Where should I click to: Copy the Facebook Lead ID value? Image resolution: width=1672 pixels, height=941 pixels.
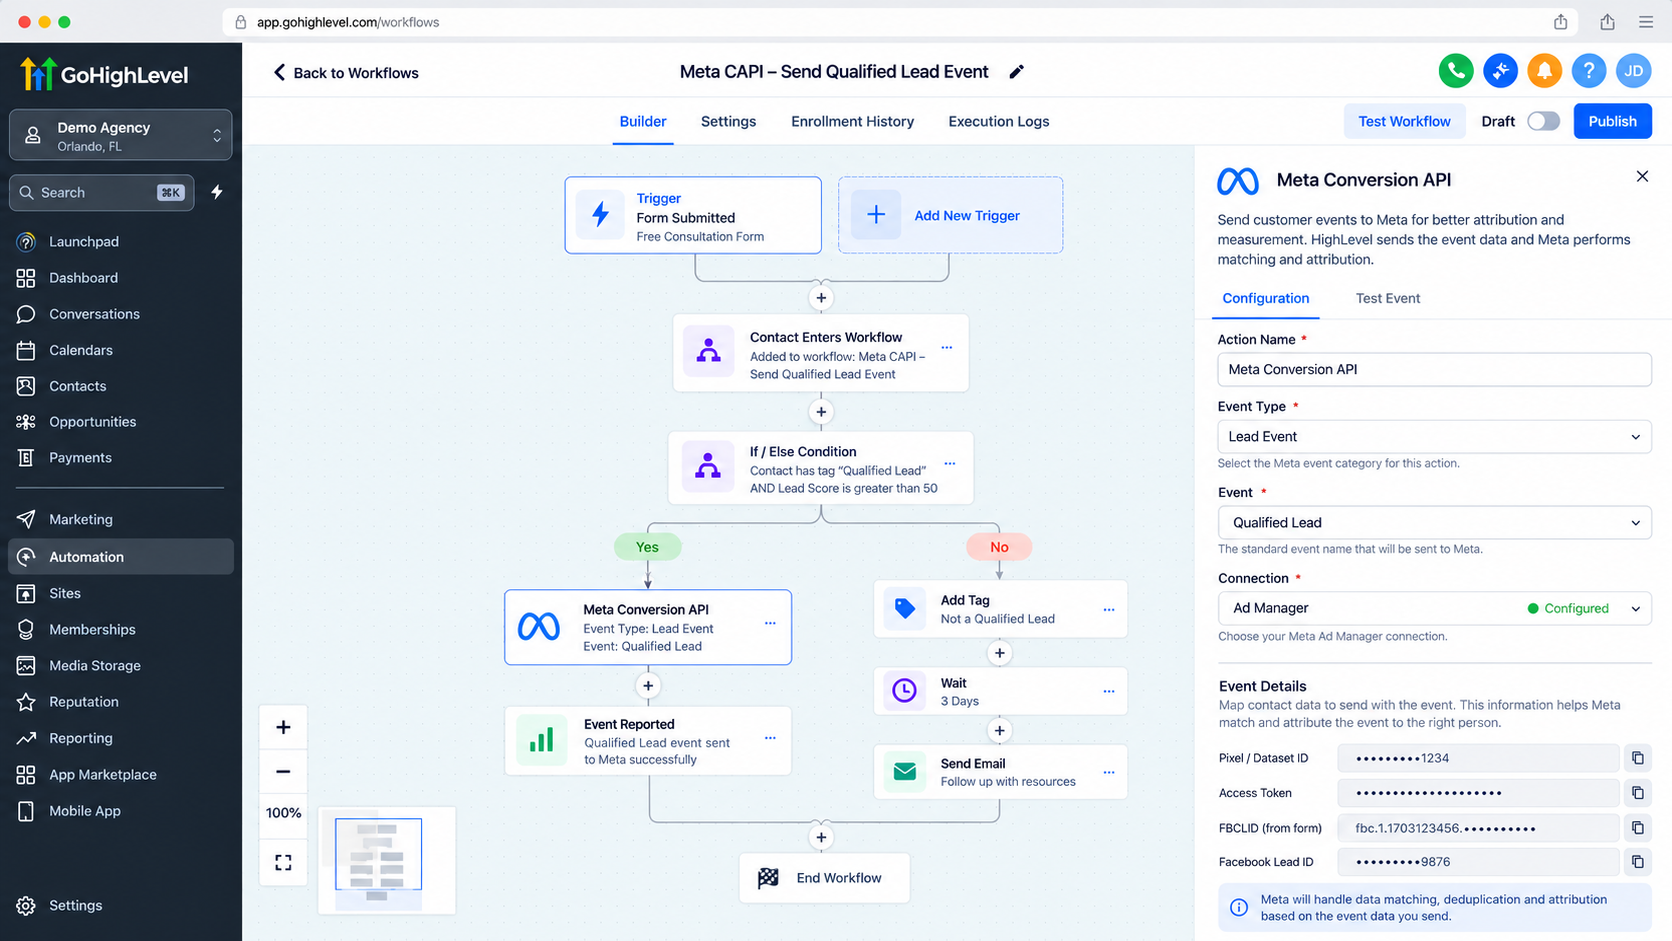(1637, 862)
